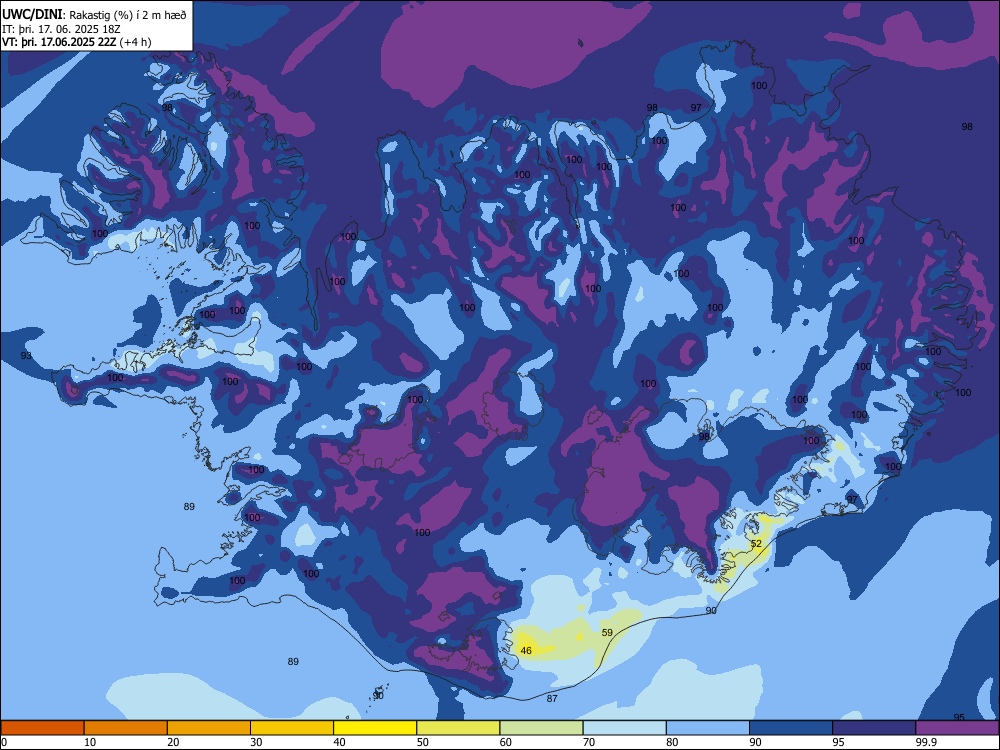Image resolution: width=1000 pixels, height=750 pixels.
Task: Click the humidity value 93 on the map
Action: [x=26, y=355]
